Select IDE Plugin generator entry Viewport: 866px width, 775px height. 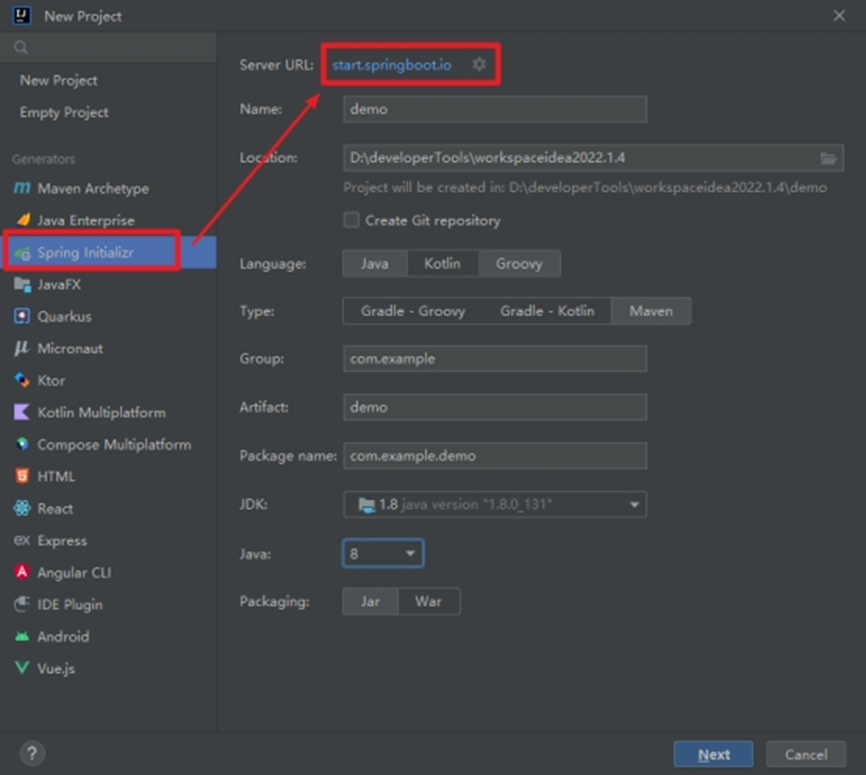click(x=108, y=605)
